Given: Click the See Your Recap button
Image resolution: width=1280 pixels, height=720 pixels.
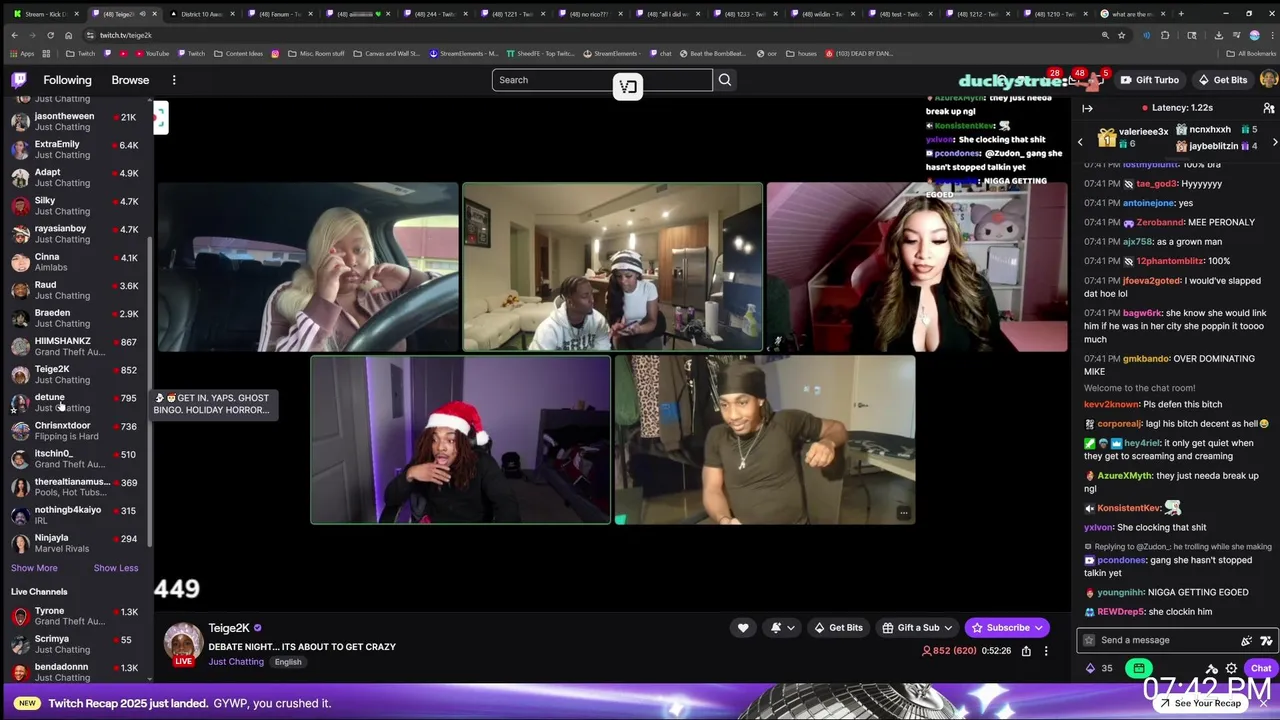Looking at the screenshot, I should click(1200, 703).
